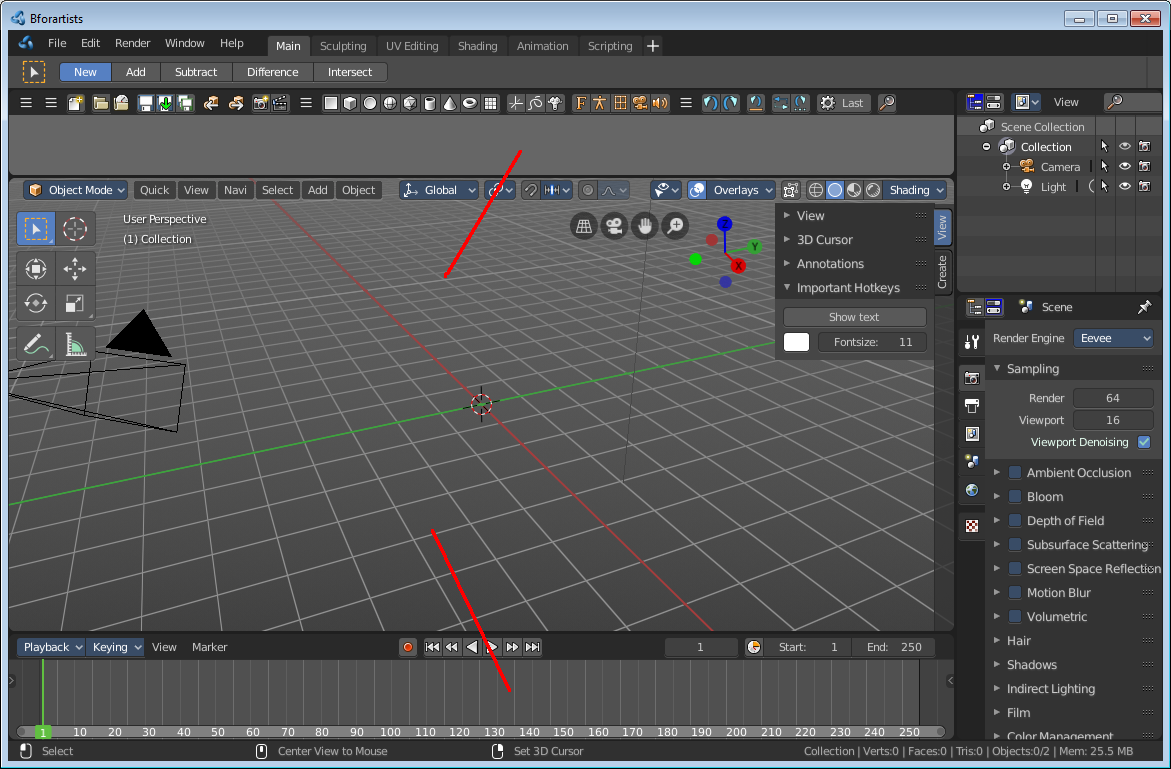The height and width of the screenshot is (769, 1171).
Task: Click the white hotkey text color swatch
Action: click(796, 342)
